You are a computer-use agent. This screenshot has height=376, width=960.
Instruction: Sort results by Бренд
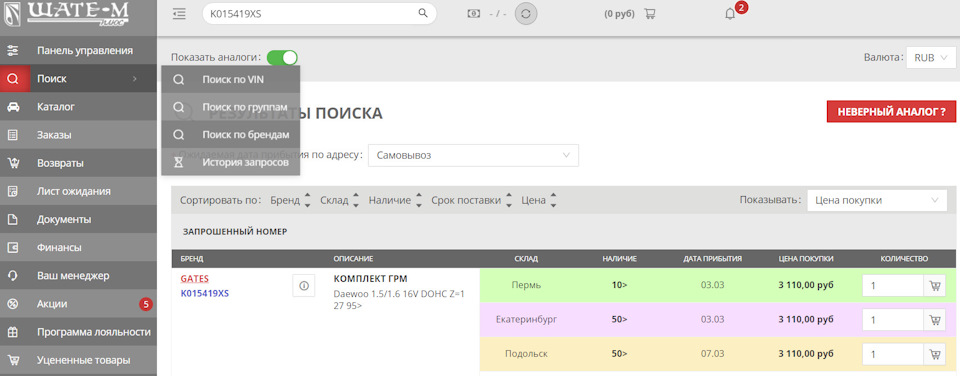(291, 200)
